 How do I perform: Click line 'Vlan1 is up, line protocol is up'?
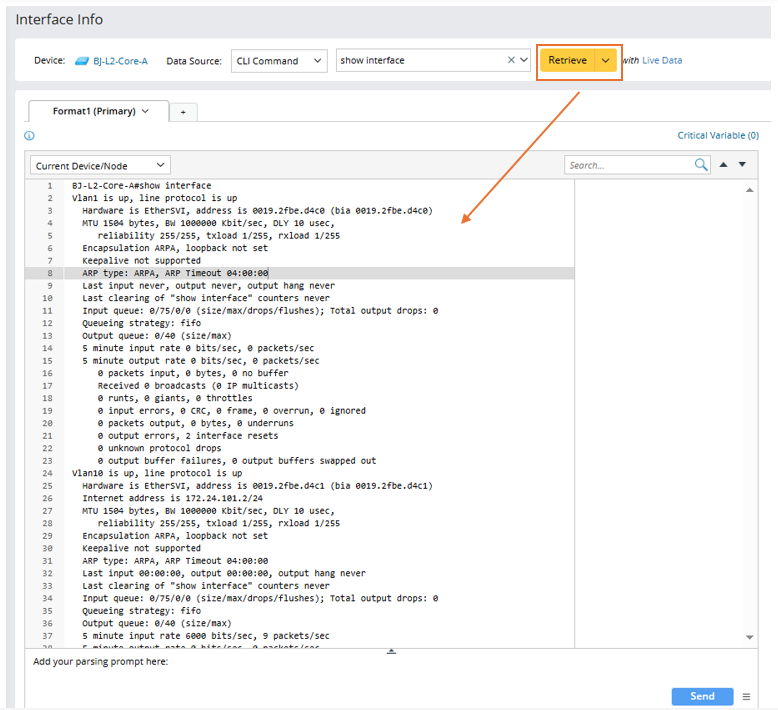click(x=154, y=198)
